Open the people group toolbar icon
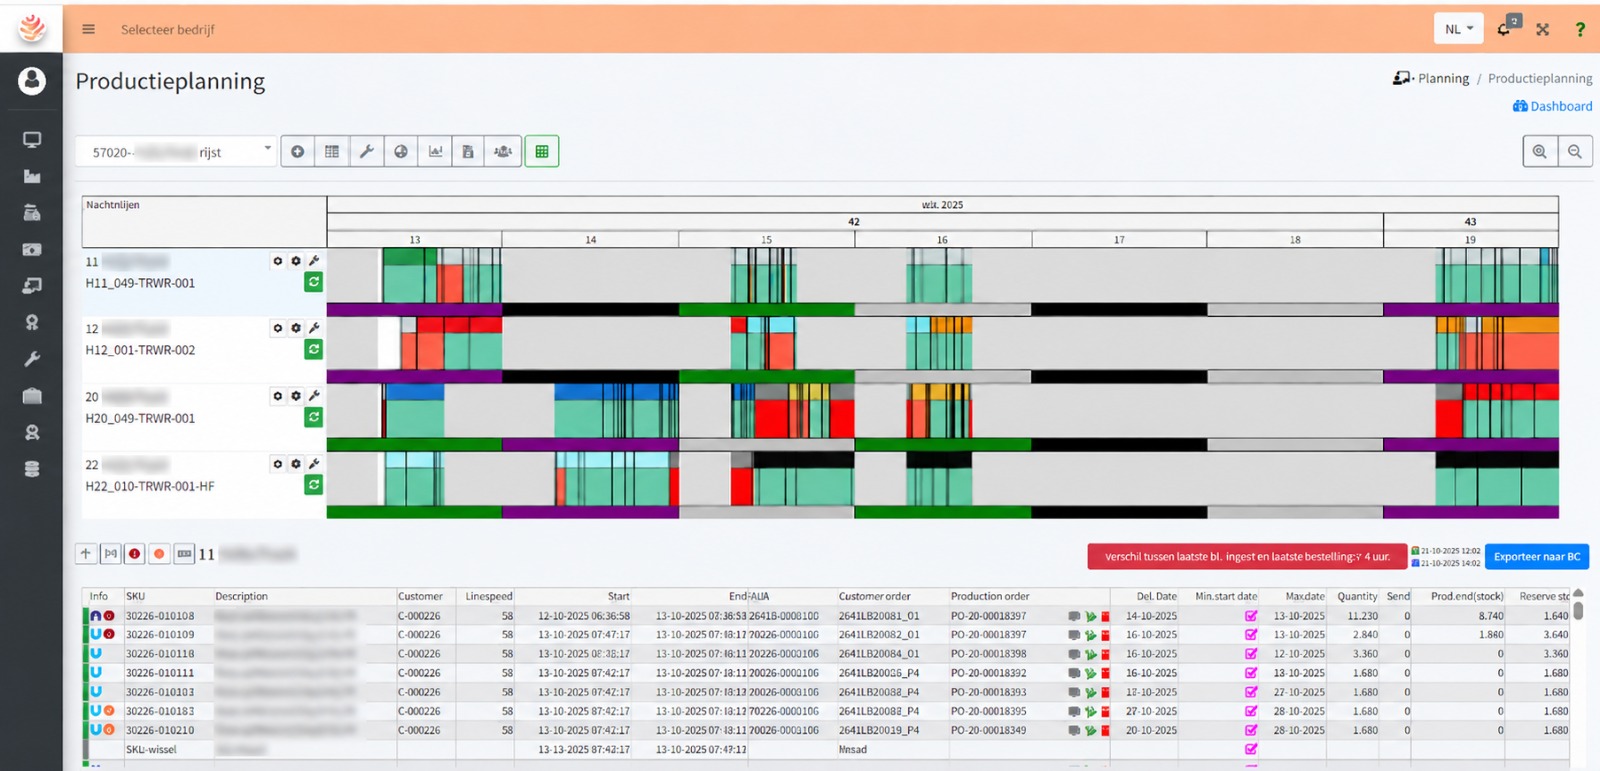1600x771 pixels. tap(503, 152)
